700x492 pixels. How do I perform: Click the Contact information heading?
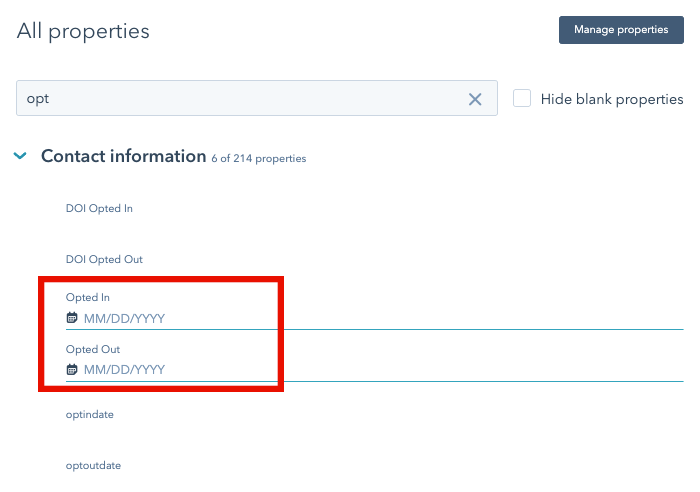pos(124,156)
